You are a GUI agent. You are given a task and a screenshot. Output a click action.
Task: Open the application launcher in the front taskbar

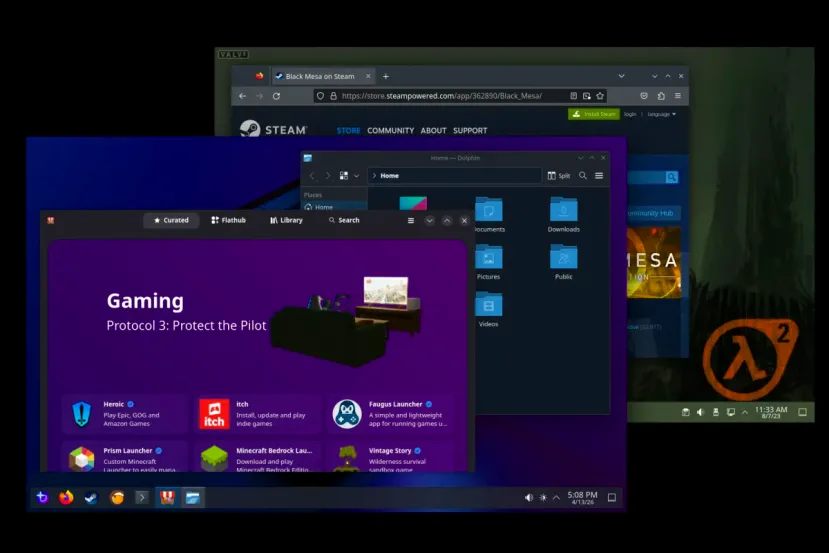coord(42,497)
